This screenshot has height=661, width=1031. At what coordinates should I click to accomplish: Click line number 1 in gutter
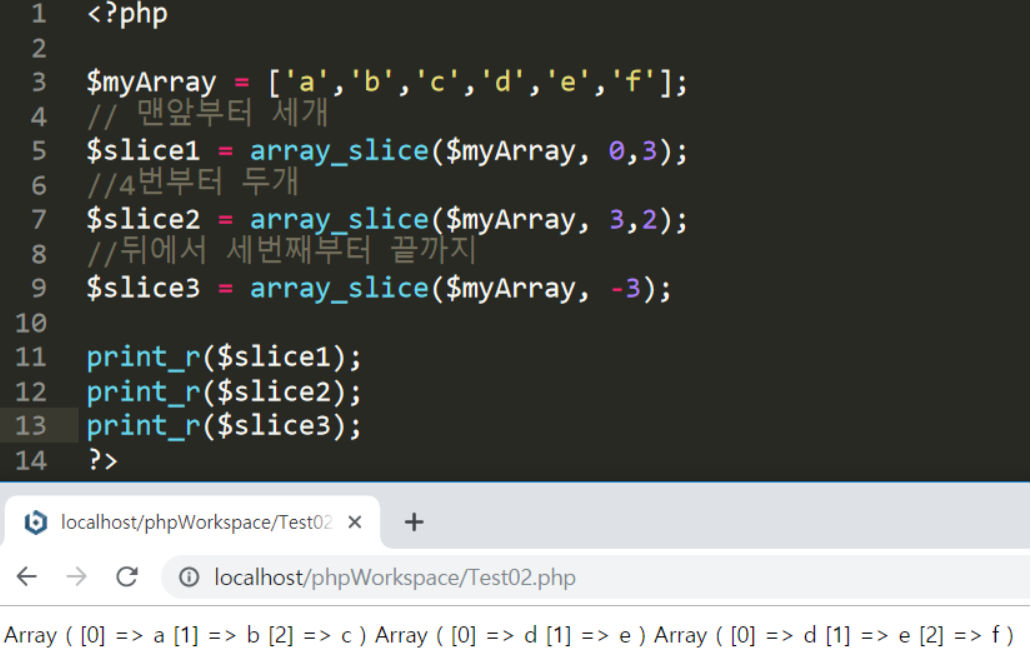[x=39, y=14]
